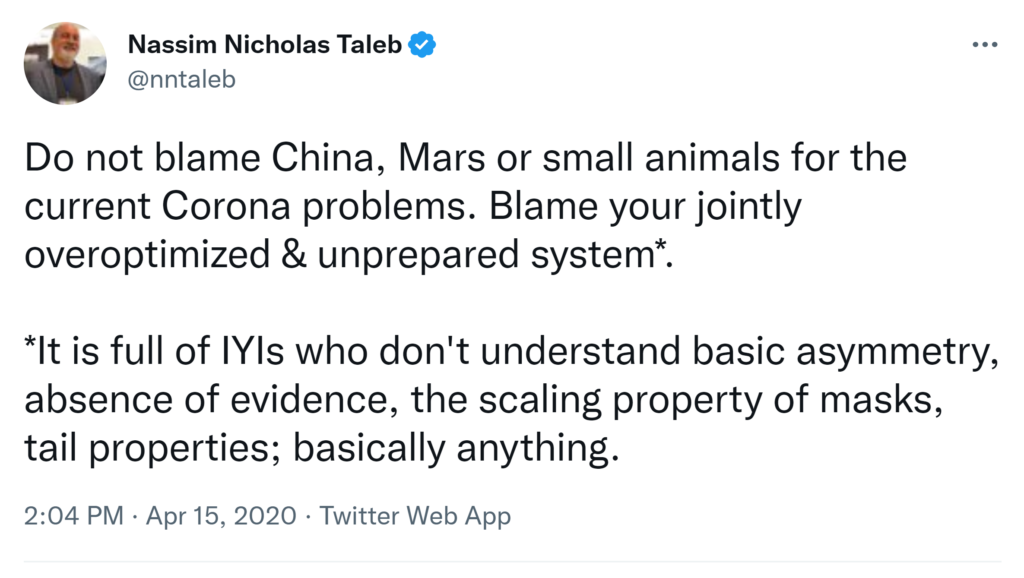Click the Apr 15, 2020 date

[221, 516]
